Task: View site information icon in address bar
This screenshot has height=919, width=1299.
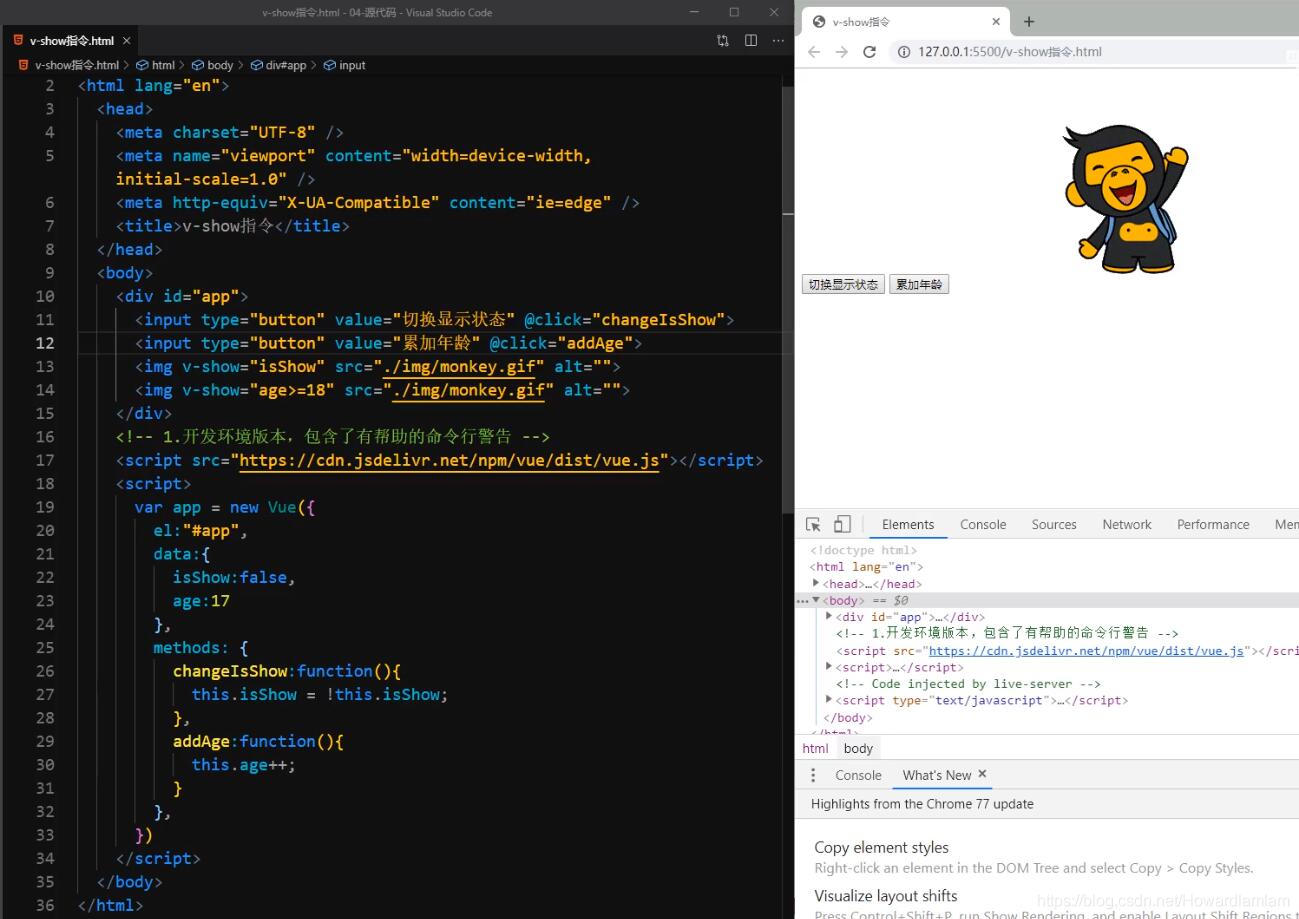Action: 903,52
